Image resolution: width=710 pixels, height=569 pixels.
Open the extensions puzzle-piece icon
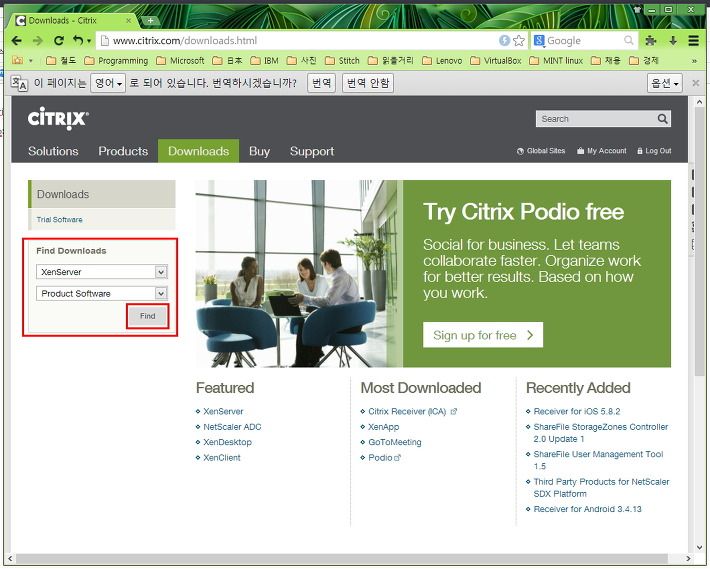[651, 41]
